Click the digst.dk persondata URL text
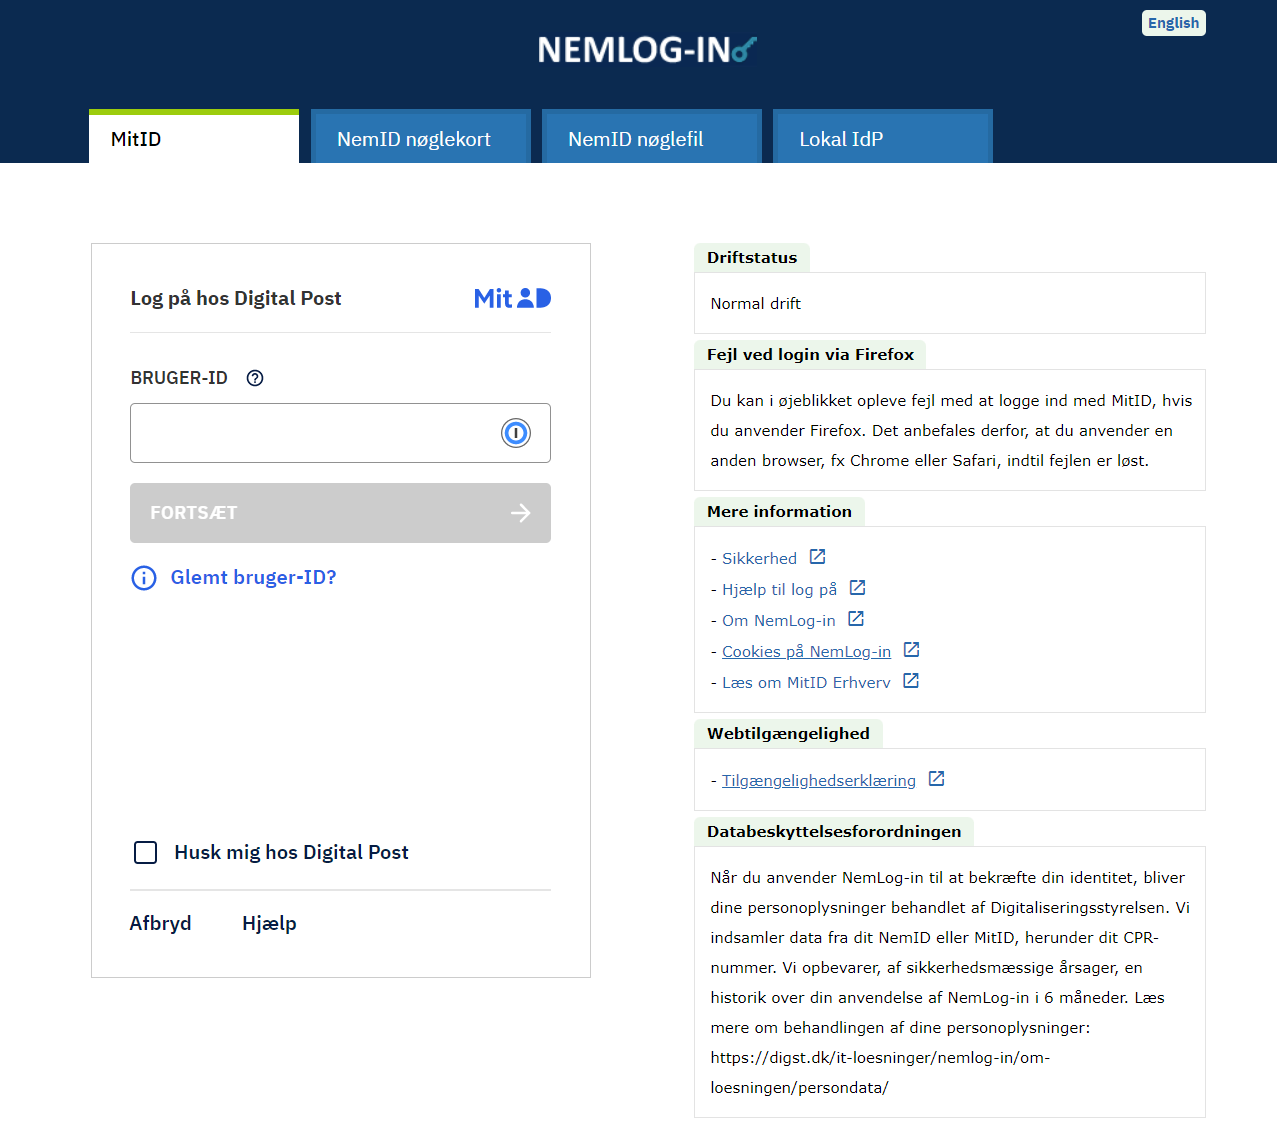Image resolution: width=1277 pixels, height=1136 pixels. click(x=880, y=1072)
